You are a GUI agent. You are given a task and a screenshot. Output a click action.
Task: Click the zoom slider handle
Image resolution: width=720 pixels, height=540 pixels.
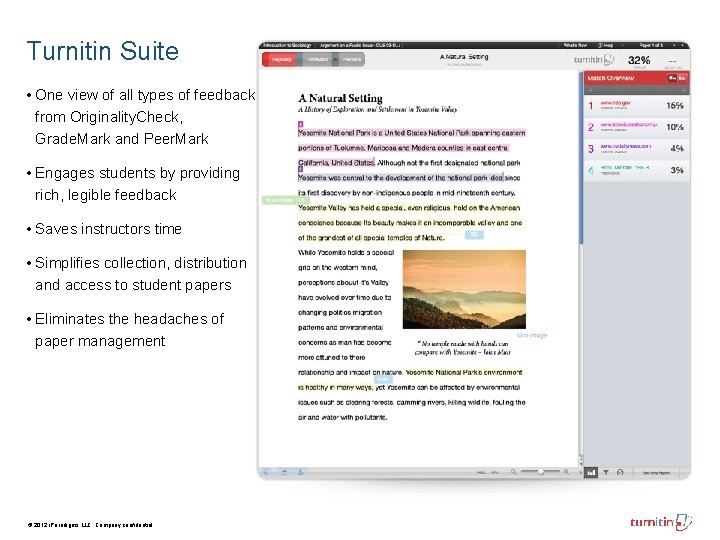click(x=541, y=472)
